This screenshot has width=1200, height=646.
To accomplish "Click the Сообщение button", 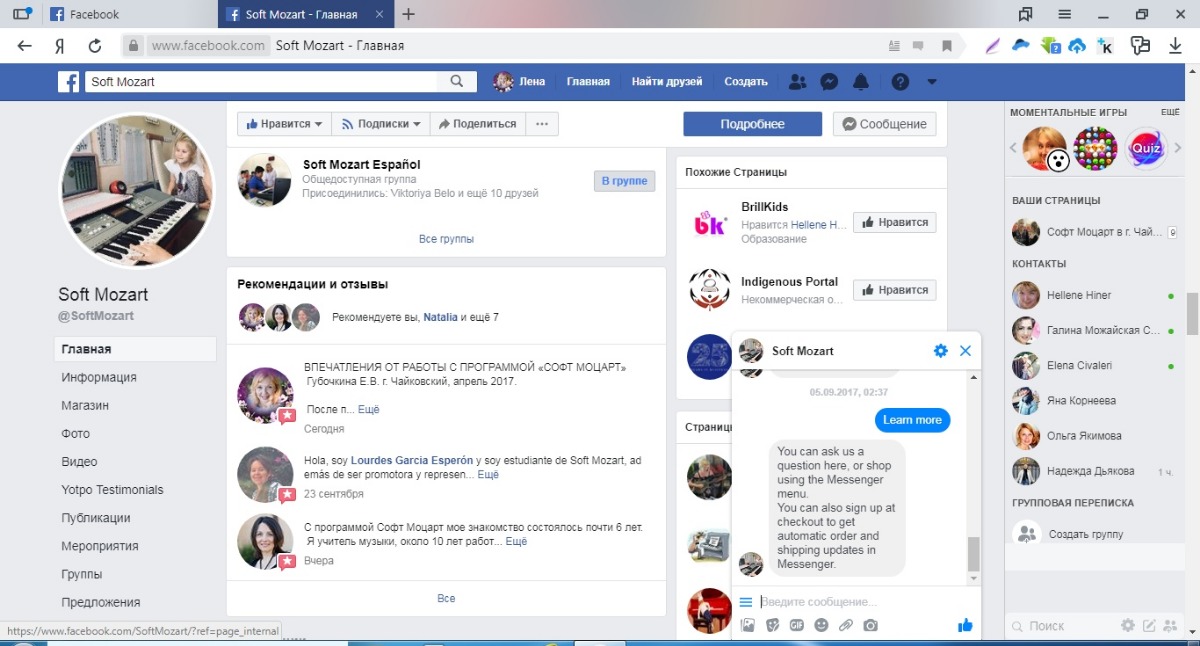I will [x=884, y=124].
